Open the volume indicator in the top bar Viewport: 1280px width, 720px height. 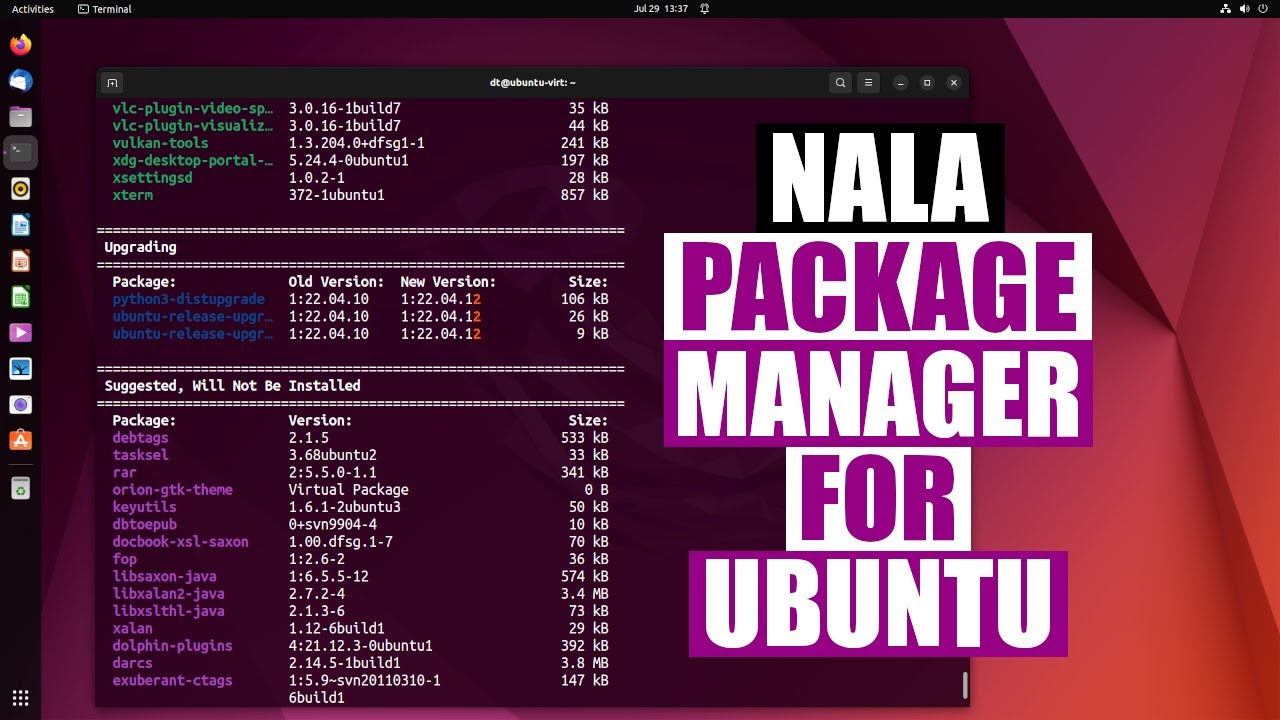coord(1245,9)
